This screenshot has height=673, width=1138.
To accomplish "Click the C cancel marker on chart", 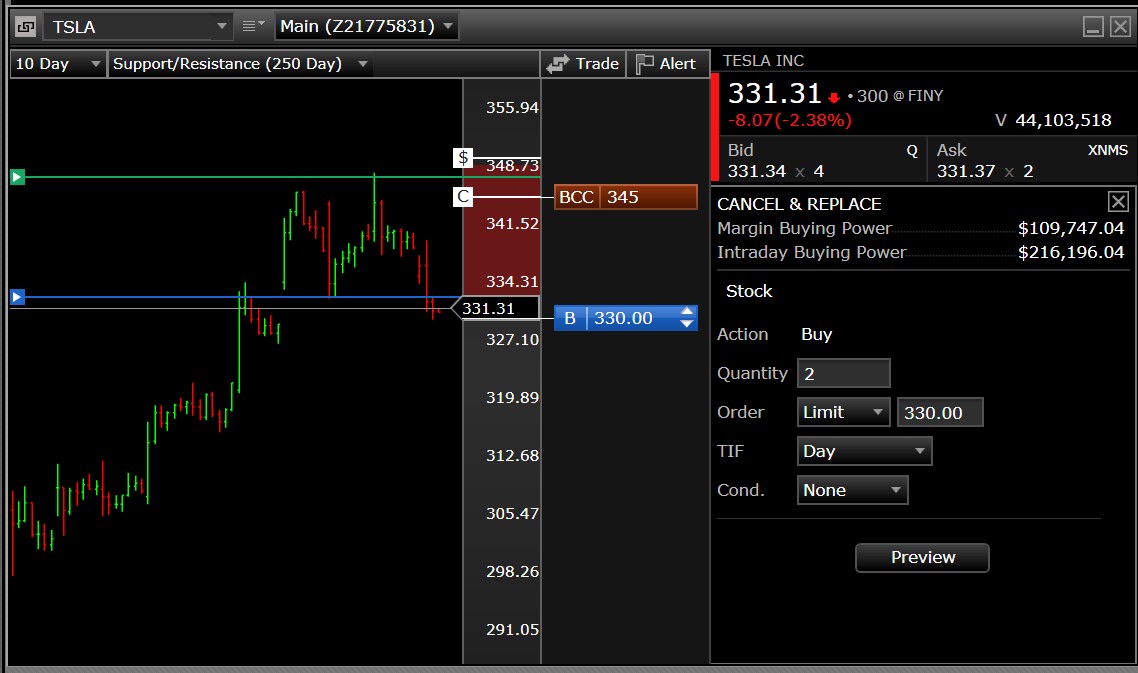I will point(463,197).
